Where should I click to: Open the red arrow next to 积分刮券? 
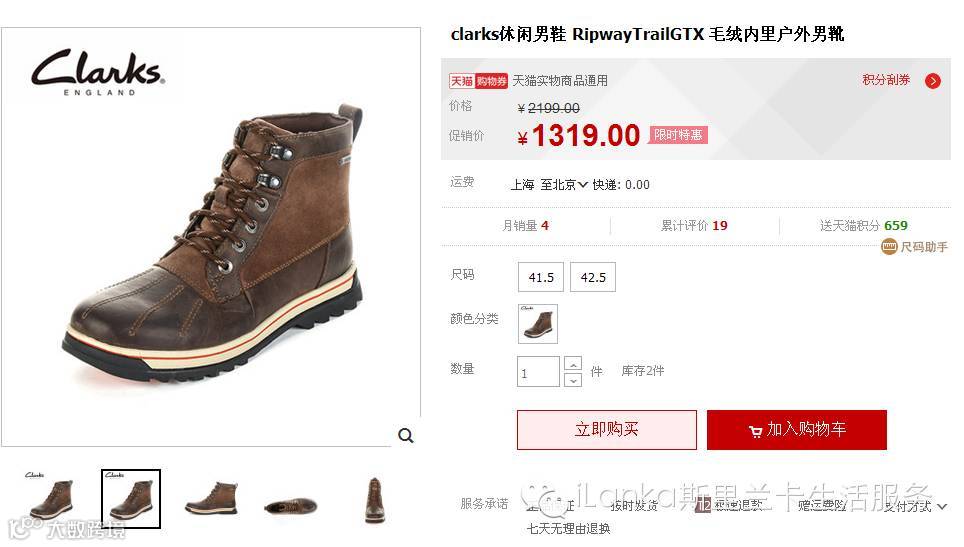tap(933, 81)
